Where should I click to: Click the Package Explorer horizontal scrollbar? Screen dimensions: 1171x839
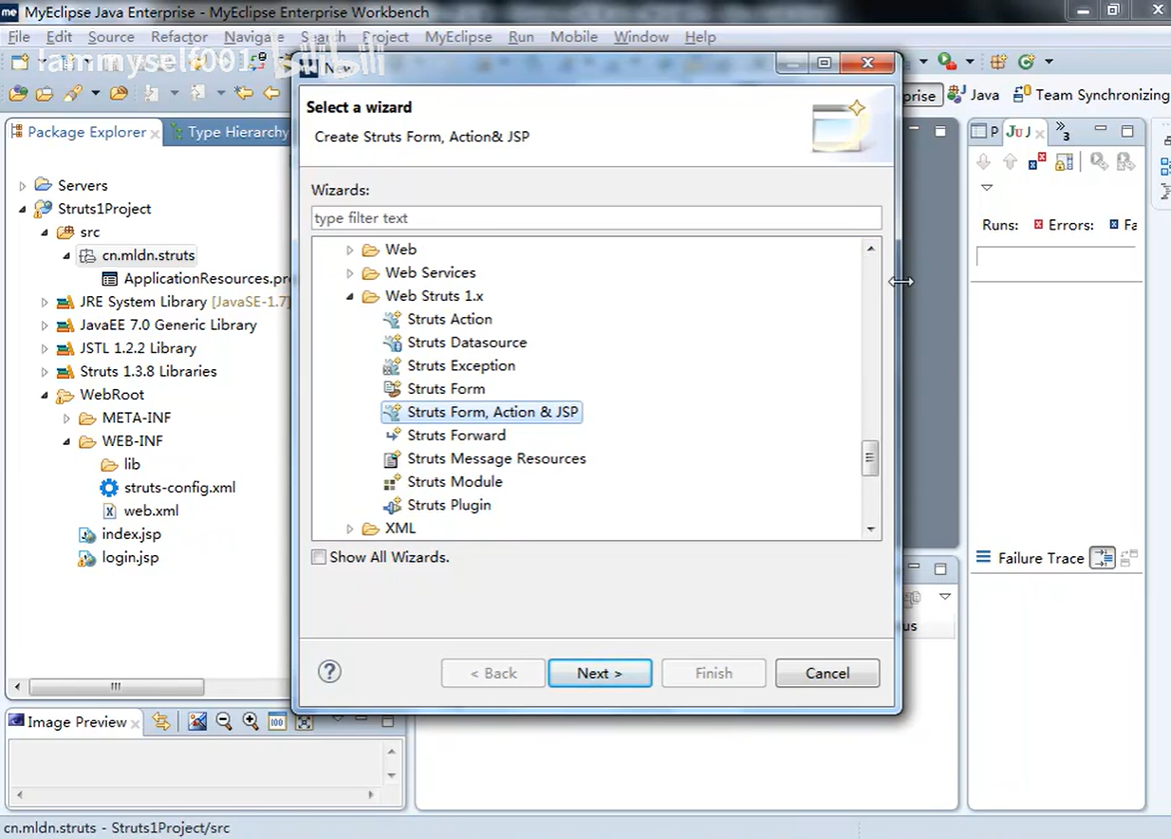tap(116, 686)
